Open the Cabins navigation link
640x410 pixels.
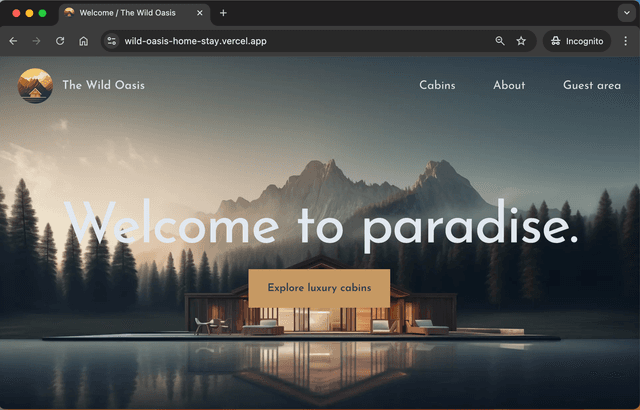pos(437,85)
